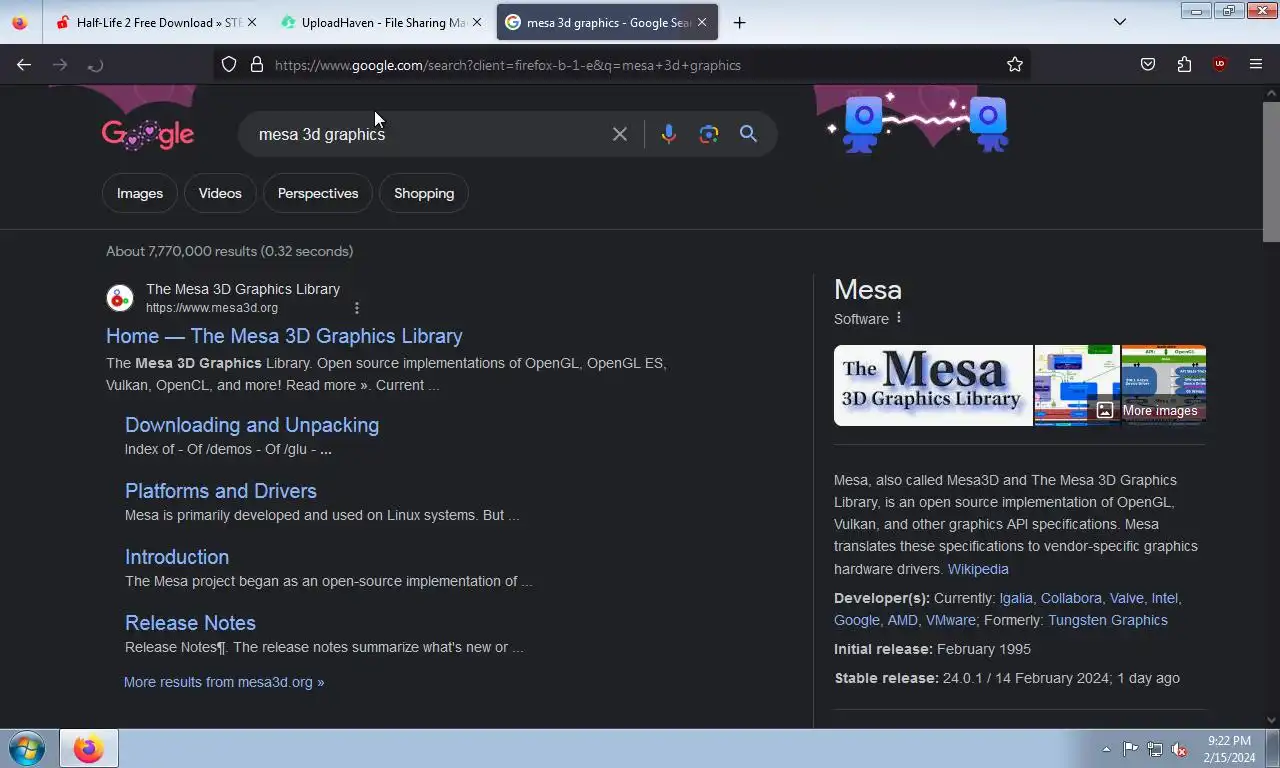Click the page vertical scrollbar thumb
Screen dimensions: 1280x768
click(x=1271, y=170)
